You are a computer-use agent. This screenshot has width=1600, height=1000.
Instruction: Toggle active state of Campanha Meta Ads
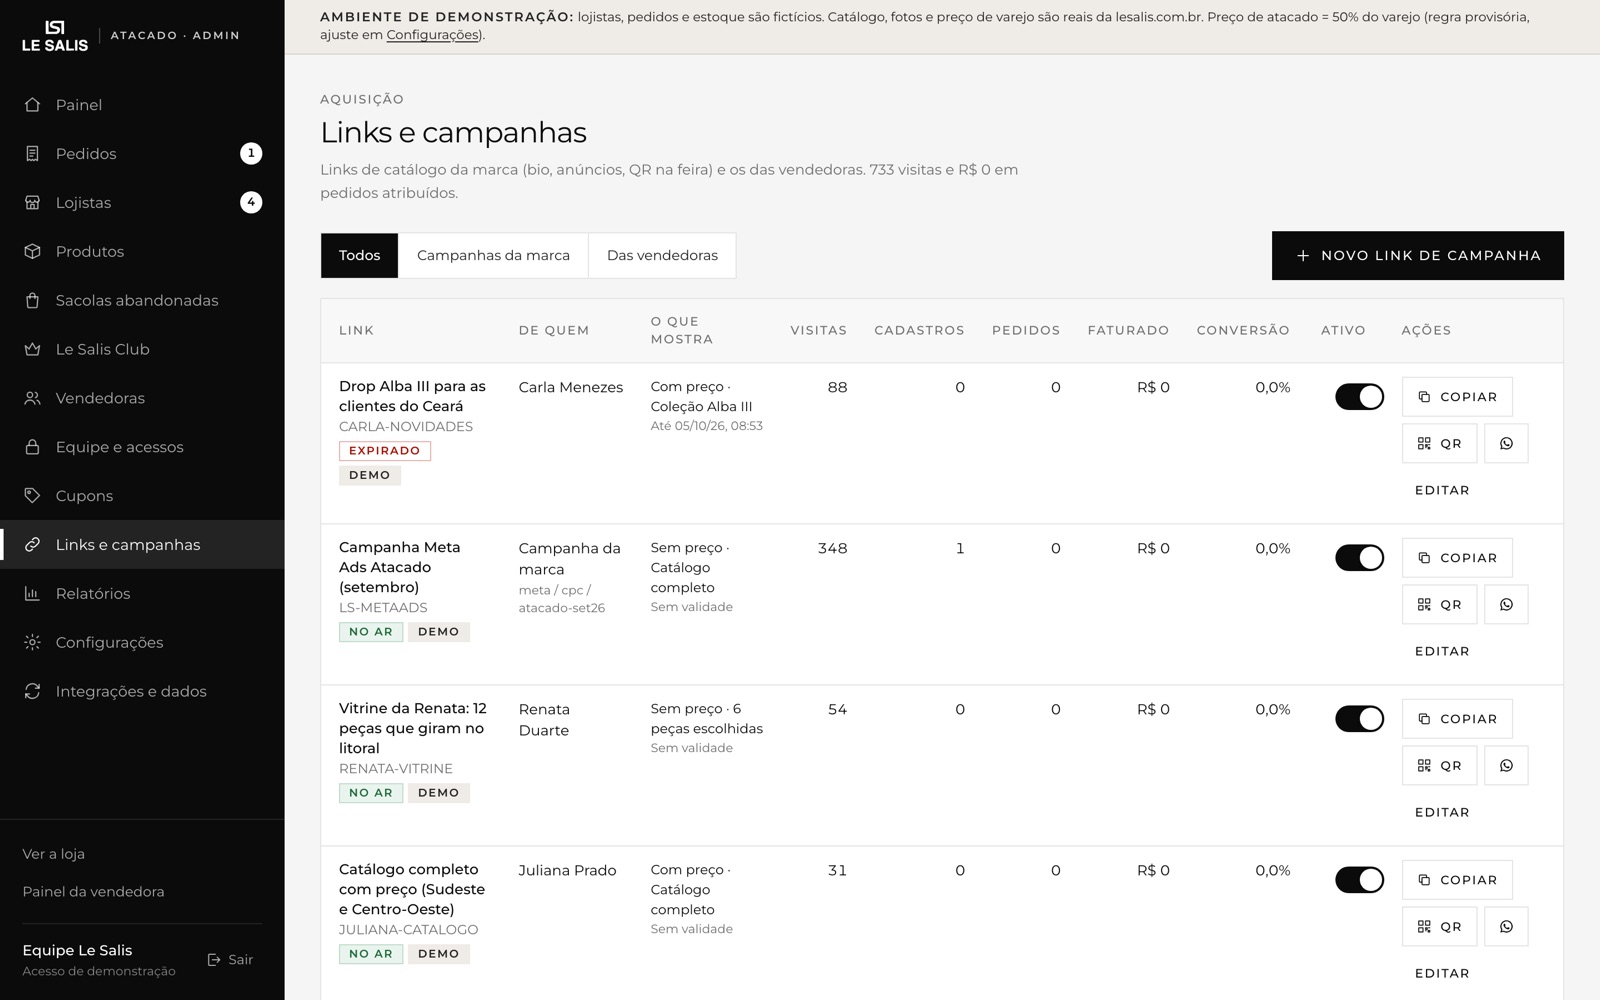(x=1359, y=558)
